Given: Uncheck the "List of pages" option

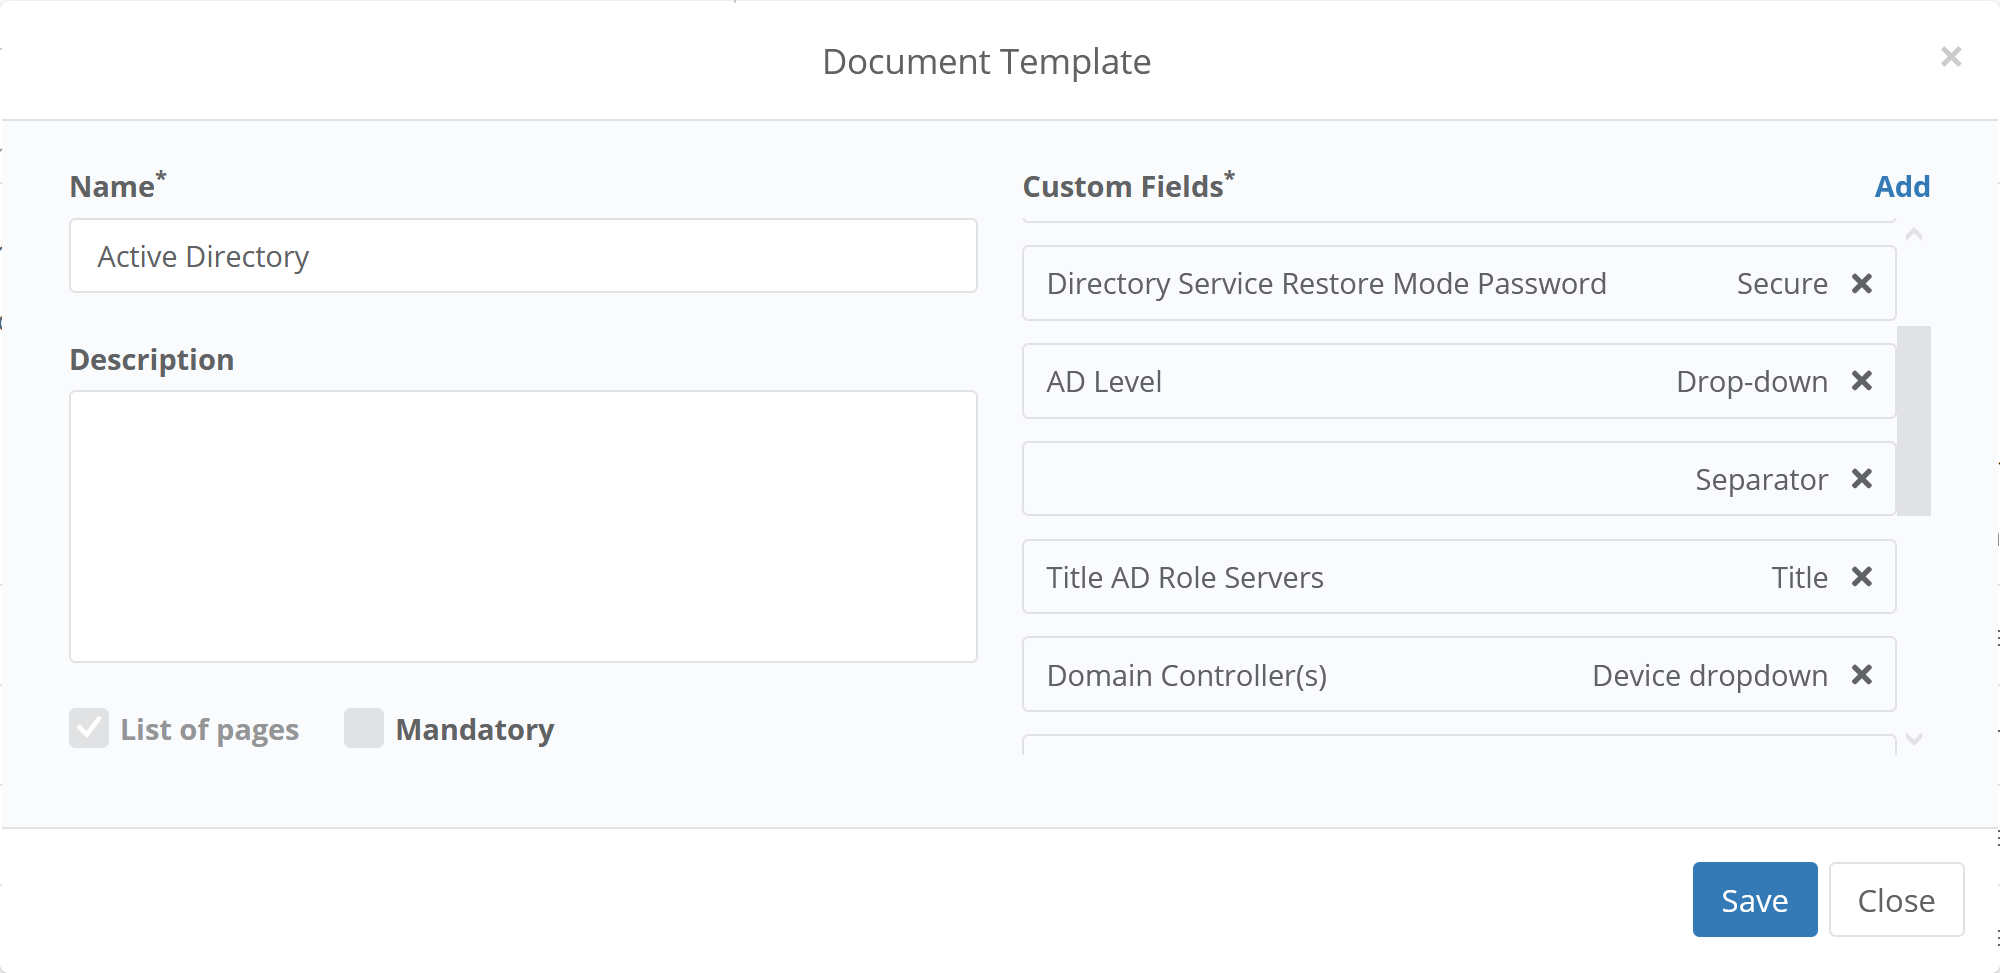Looking at the screenshot, I should 89,729.
